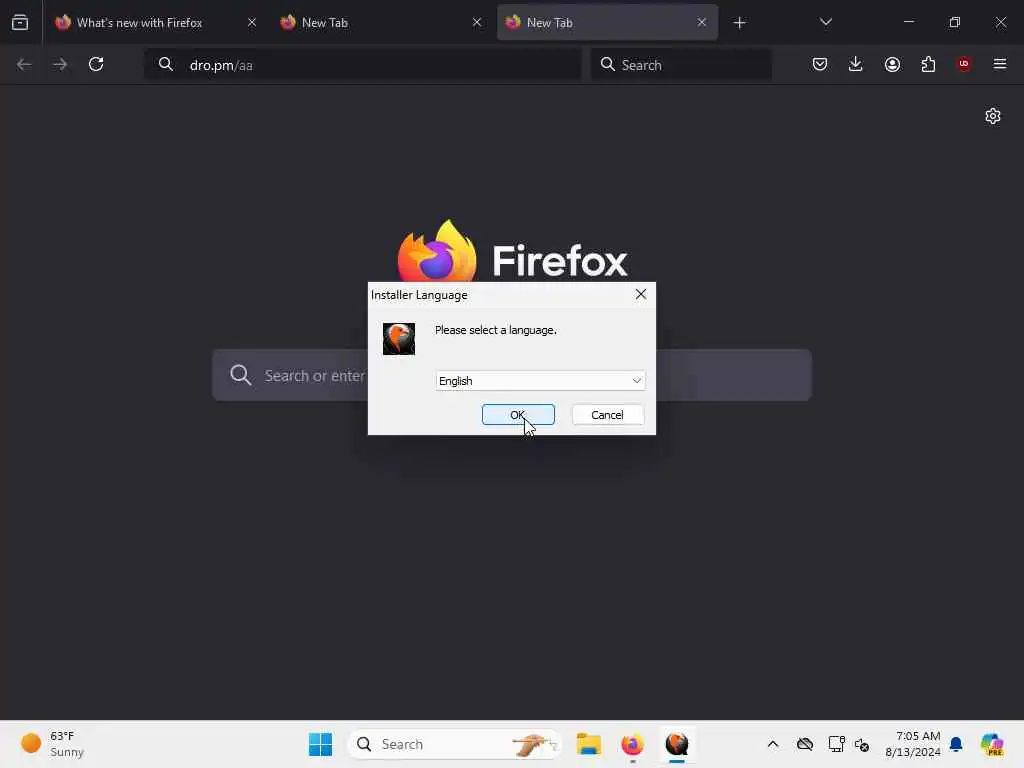
Task: Click Firefox icon in taskbar
Action: 632,744
